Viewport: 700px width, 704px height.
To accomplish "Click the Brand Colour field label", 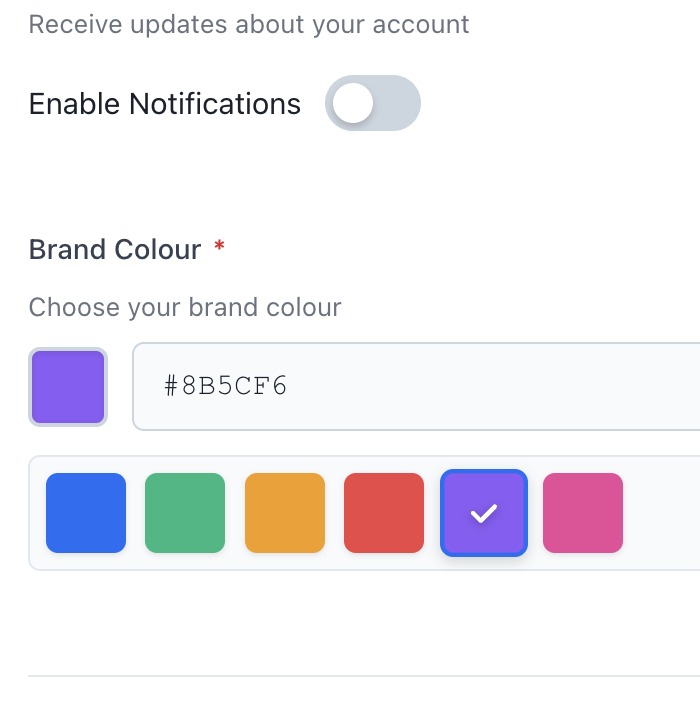I will pos(115,249).
